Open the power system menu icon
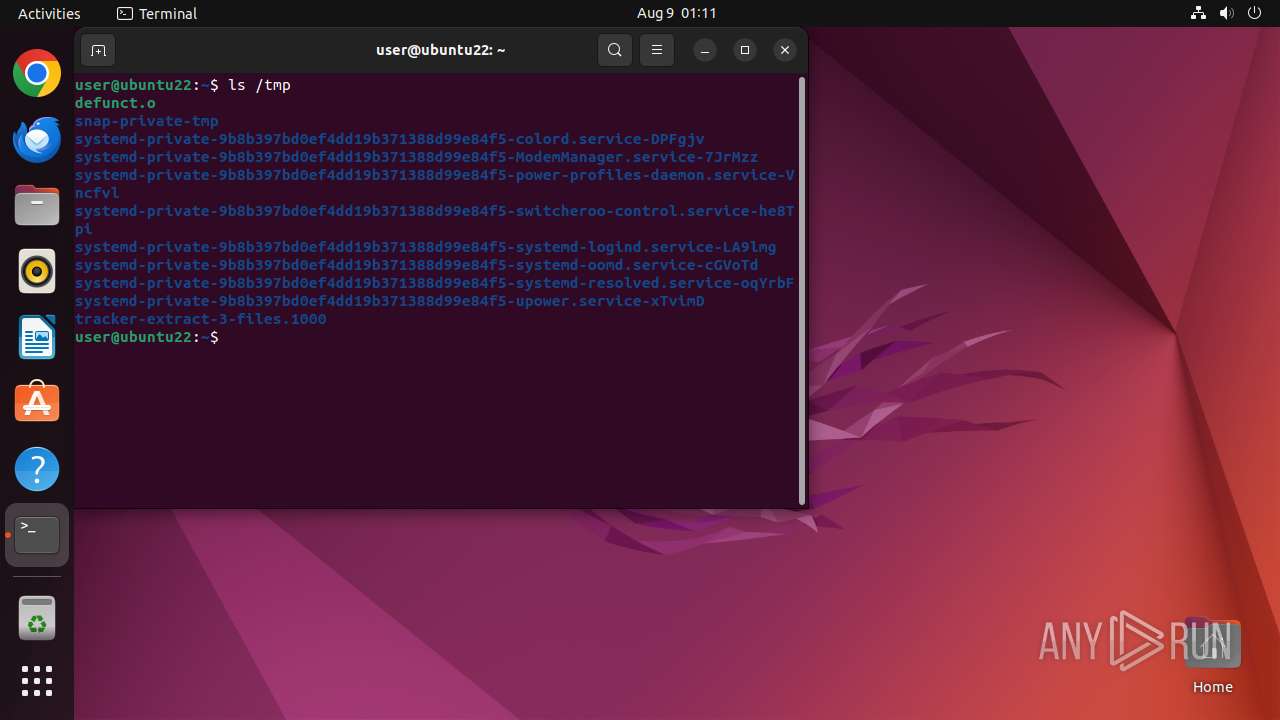1280x720 pixels. pos(1255,13)
